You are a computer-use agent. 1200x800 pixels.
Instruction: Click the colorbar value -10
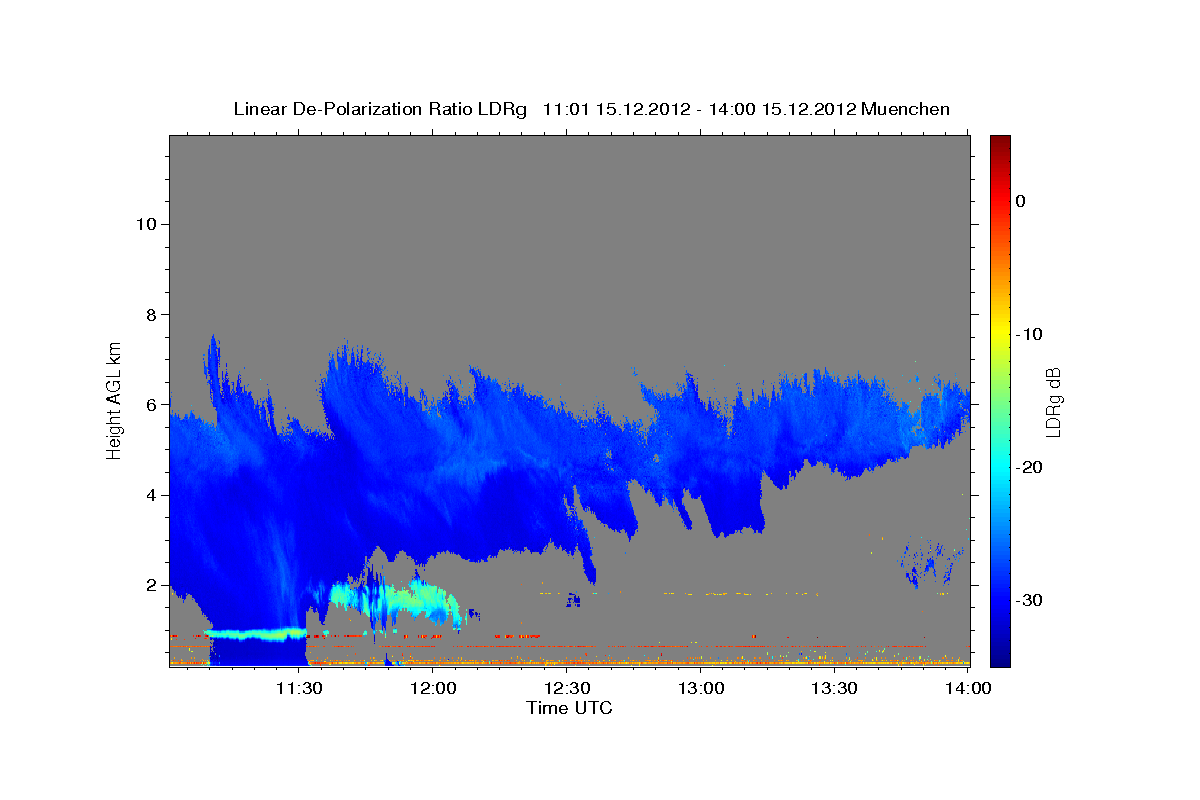[x=1028, y=334]
